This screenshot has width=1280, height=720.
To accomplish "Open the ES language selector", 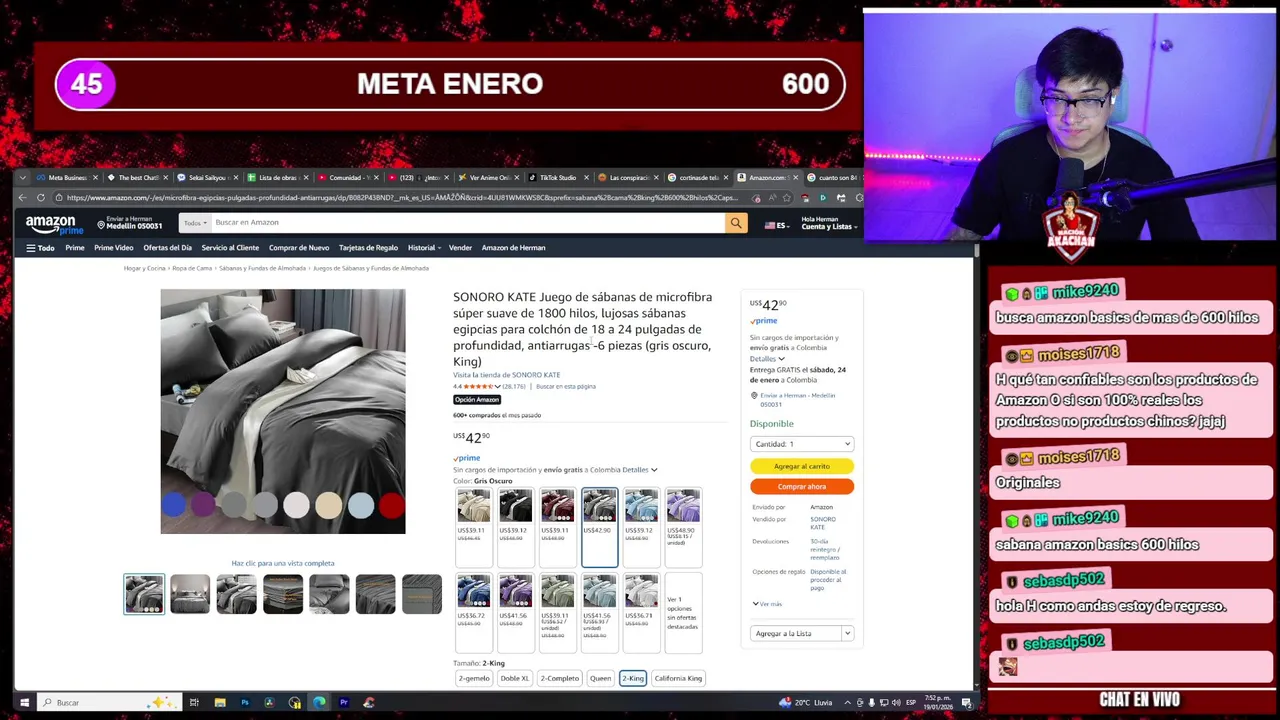I will pyautogui.click(x=776, y=226).
